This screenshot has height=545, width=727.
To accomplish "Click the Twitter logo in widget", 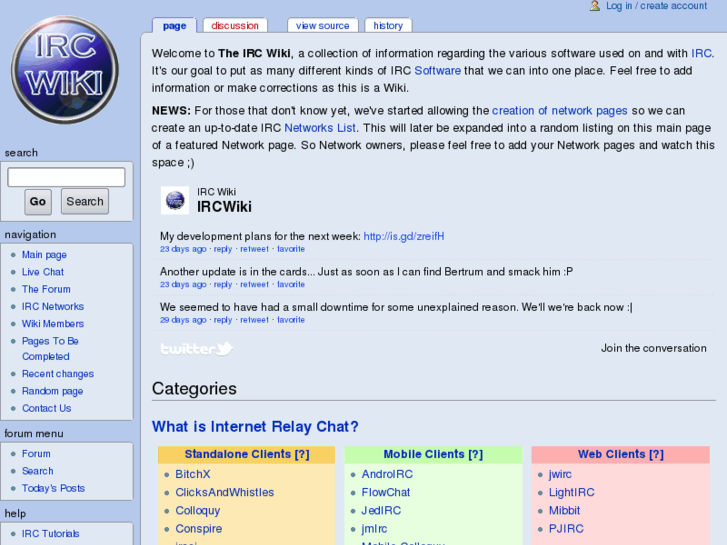I will click(197, 348).
